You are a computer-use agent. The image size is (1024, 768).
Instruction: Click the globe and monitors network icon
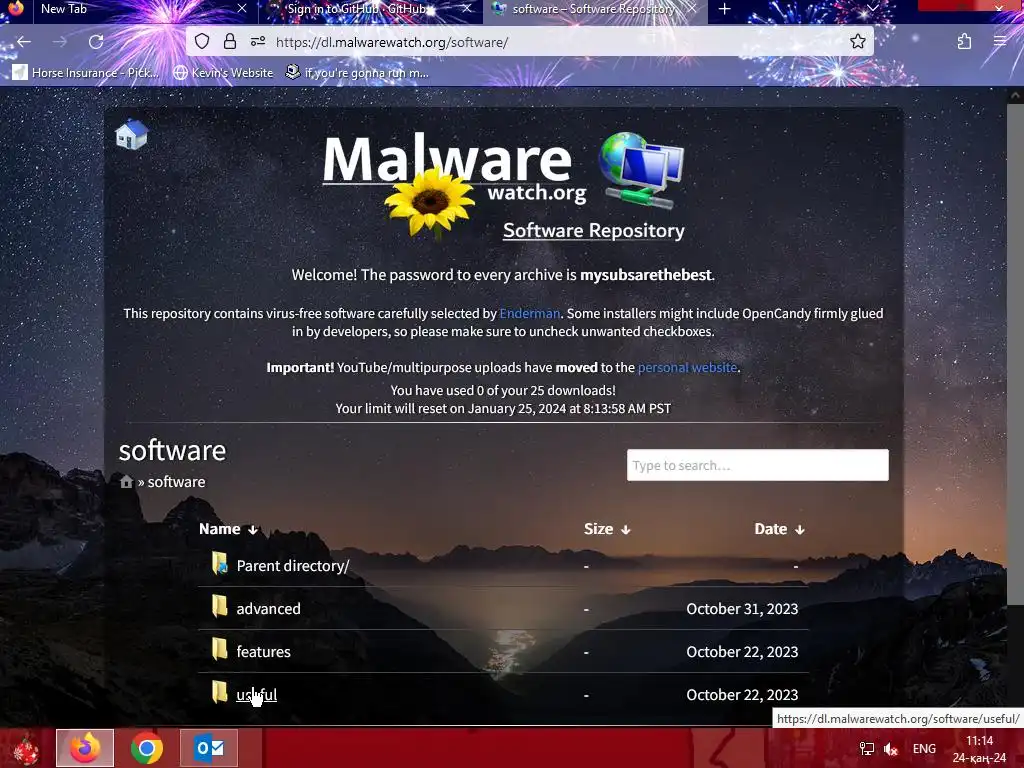click(x=641, y=170)
